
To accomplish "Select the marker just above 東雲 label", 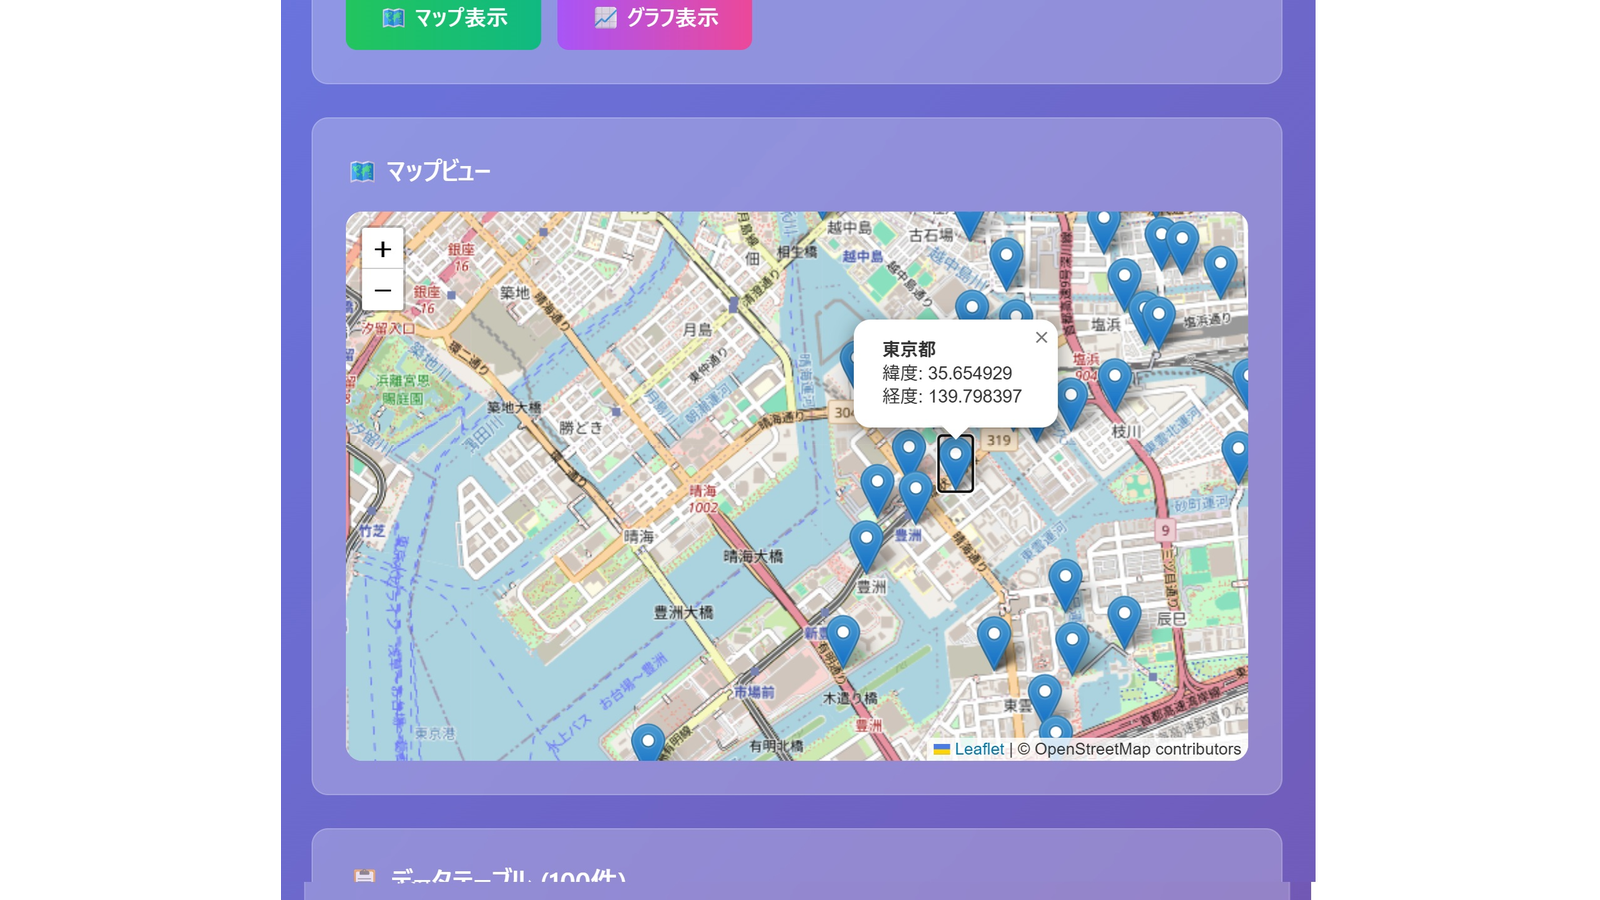I will click(x=1044, y=700).
